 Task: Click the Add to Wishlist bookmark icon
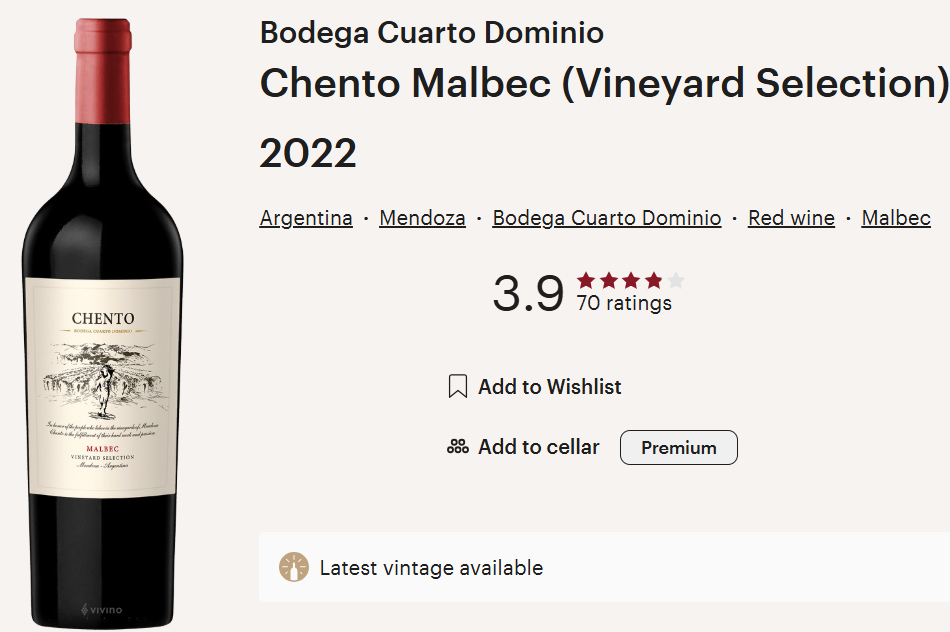(x=458, y=387)
